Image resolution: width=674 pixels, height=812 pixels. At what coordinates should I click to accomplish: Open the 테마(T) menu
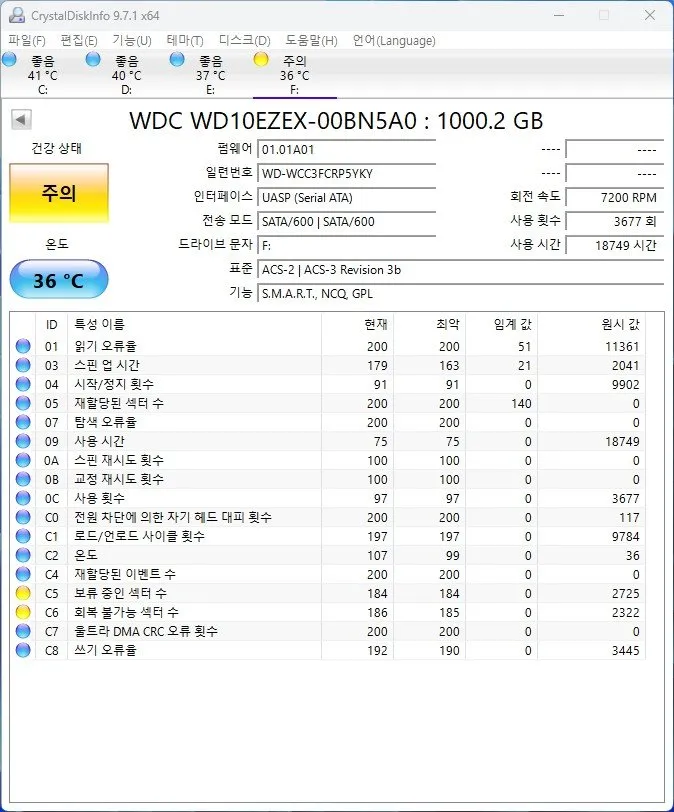(185, 40)
